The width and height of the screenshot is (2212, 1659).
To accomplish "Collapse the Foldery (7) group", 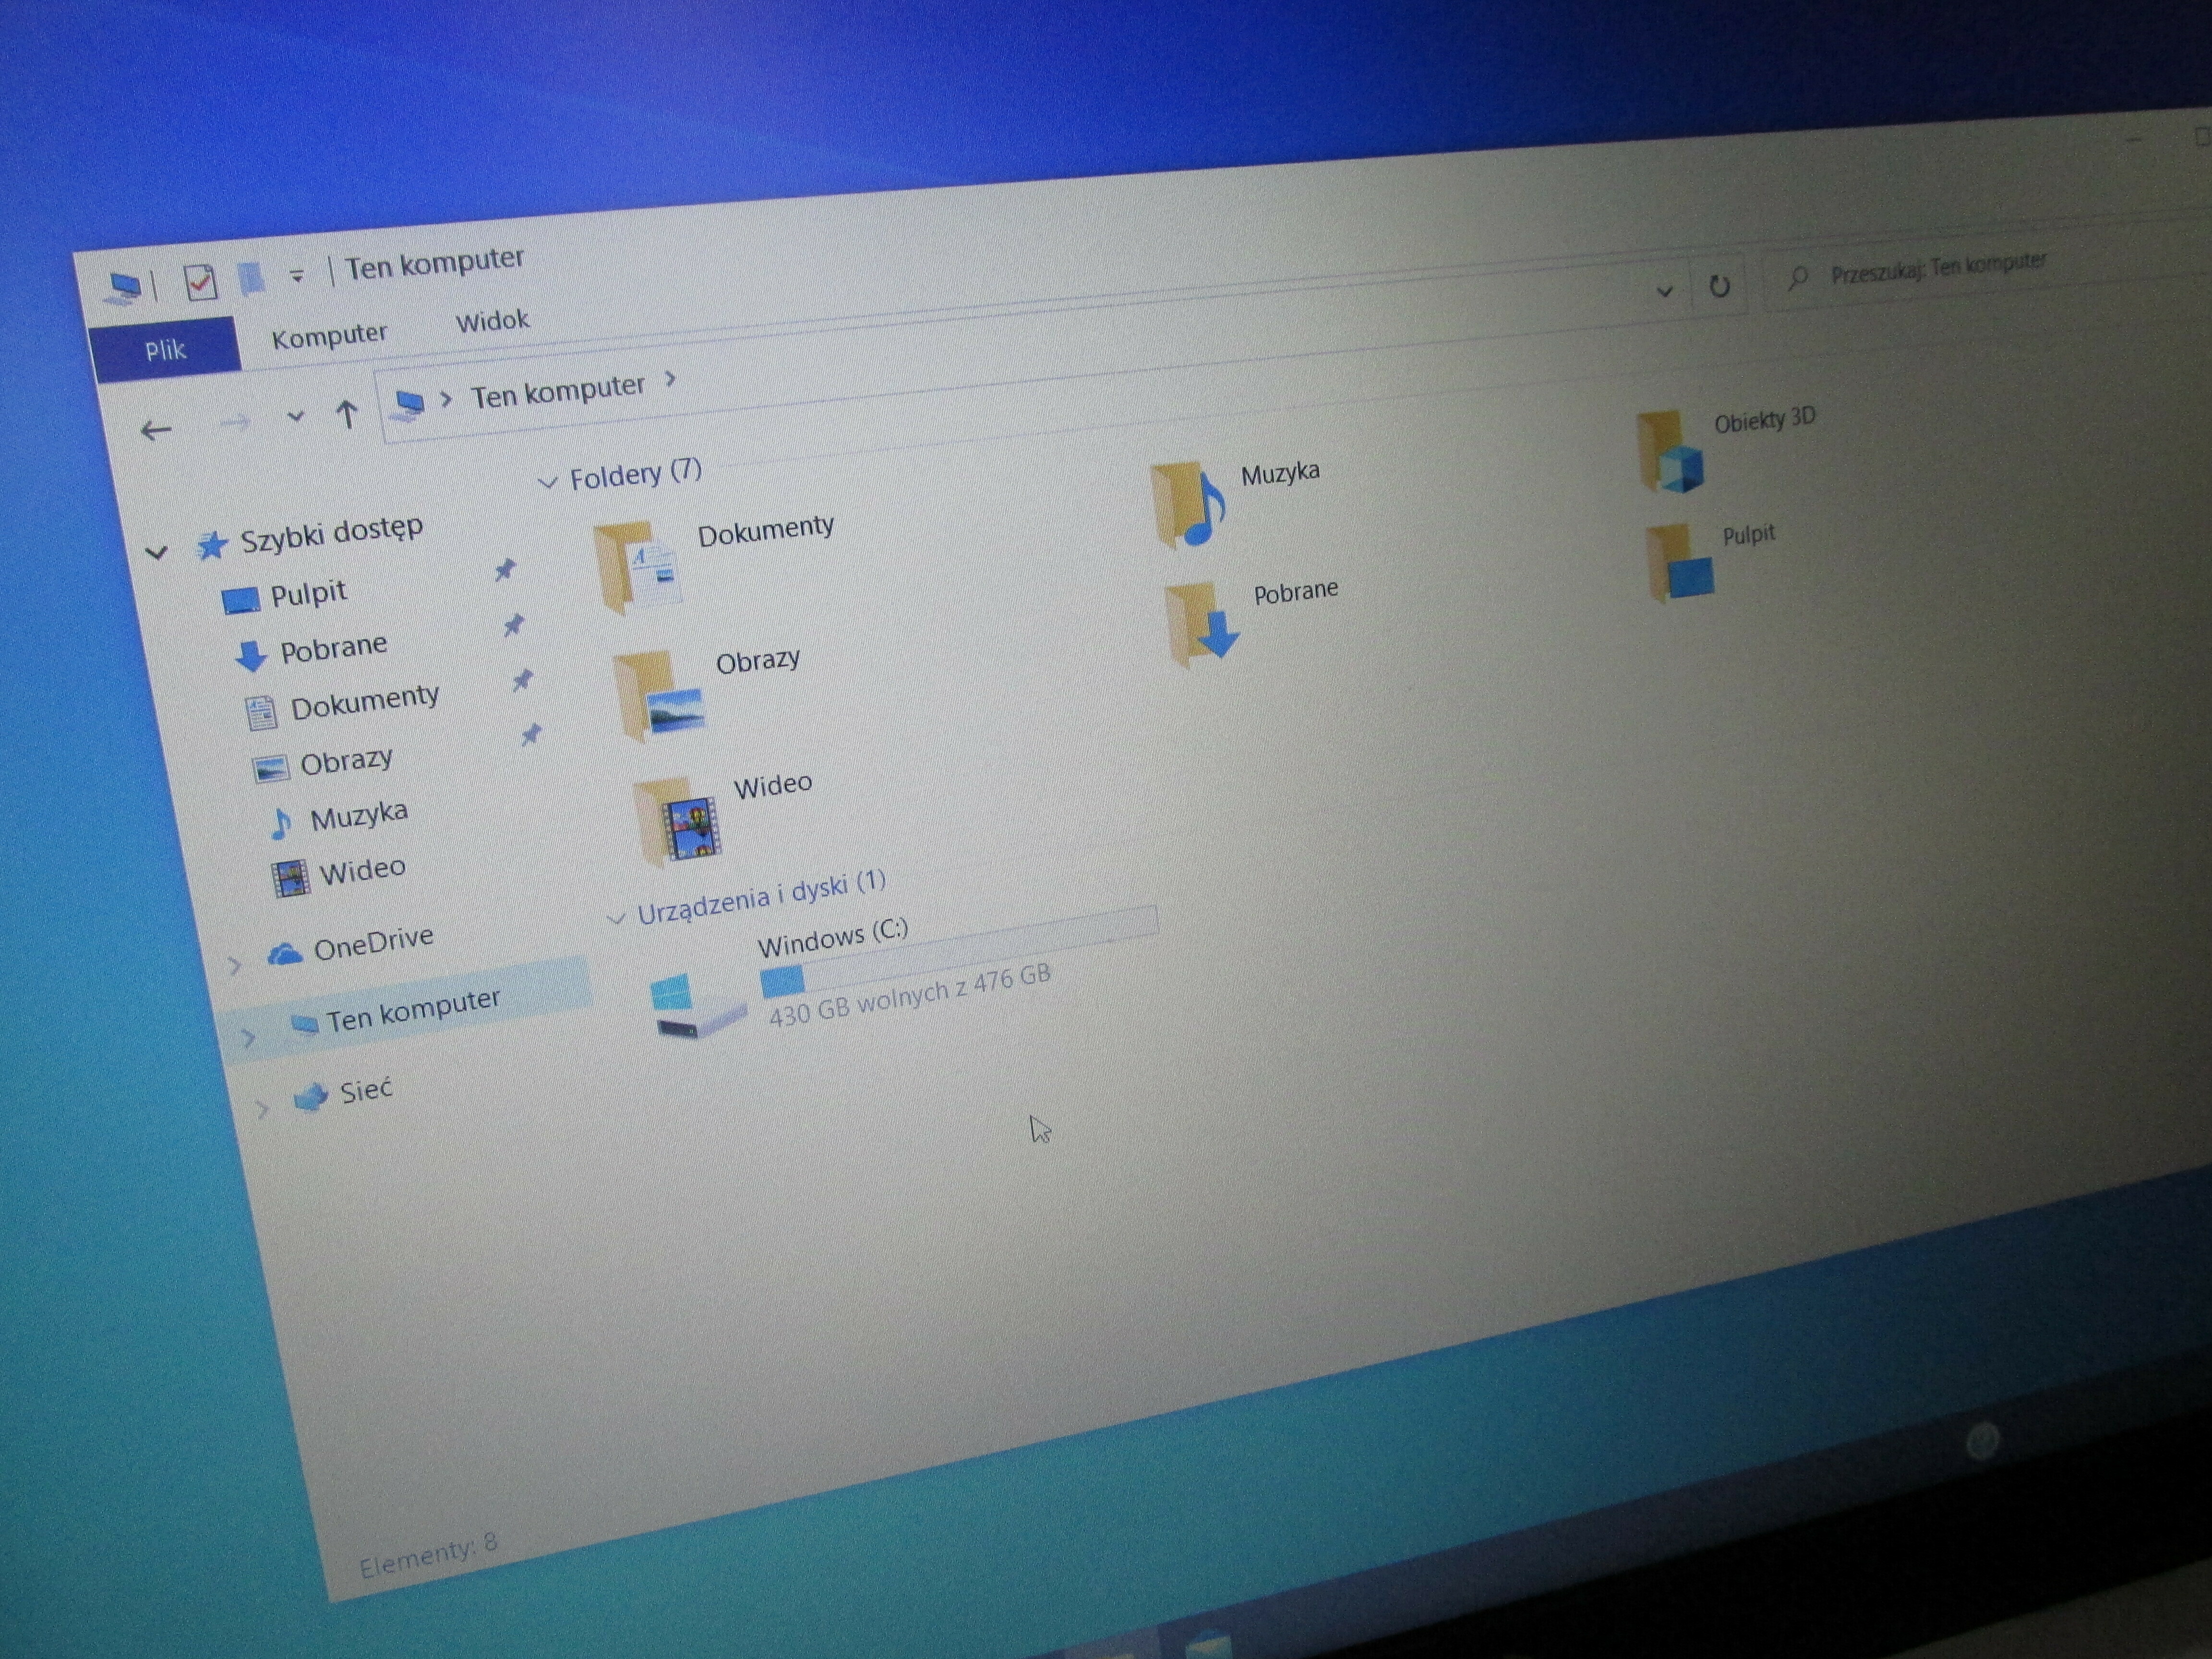I will [x=547, y=483].
